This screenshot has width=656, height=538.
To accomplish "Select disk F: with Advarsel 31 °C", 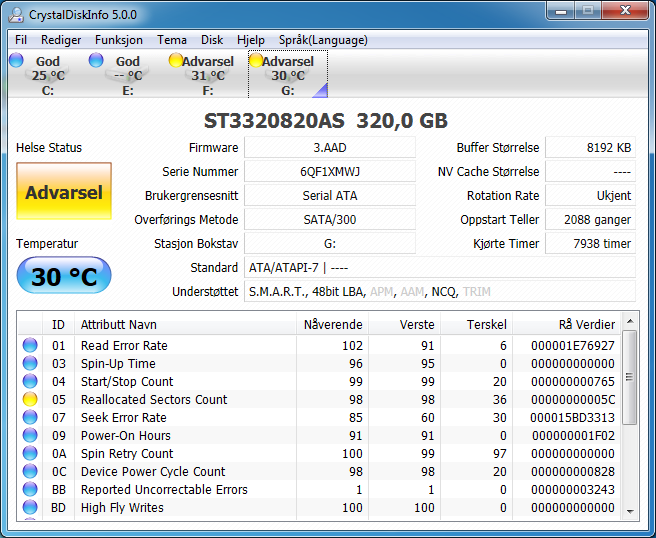I will (208, 74).
